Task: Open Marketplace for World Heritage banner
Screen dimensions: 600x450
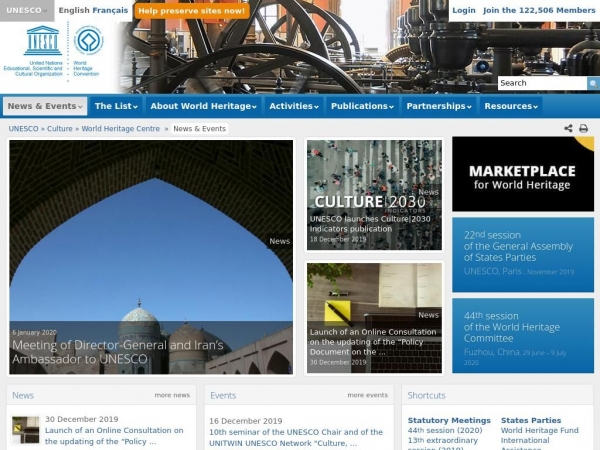Action: point(523,174)
